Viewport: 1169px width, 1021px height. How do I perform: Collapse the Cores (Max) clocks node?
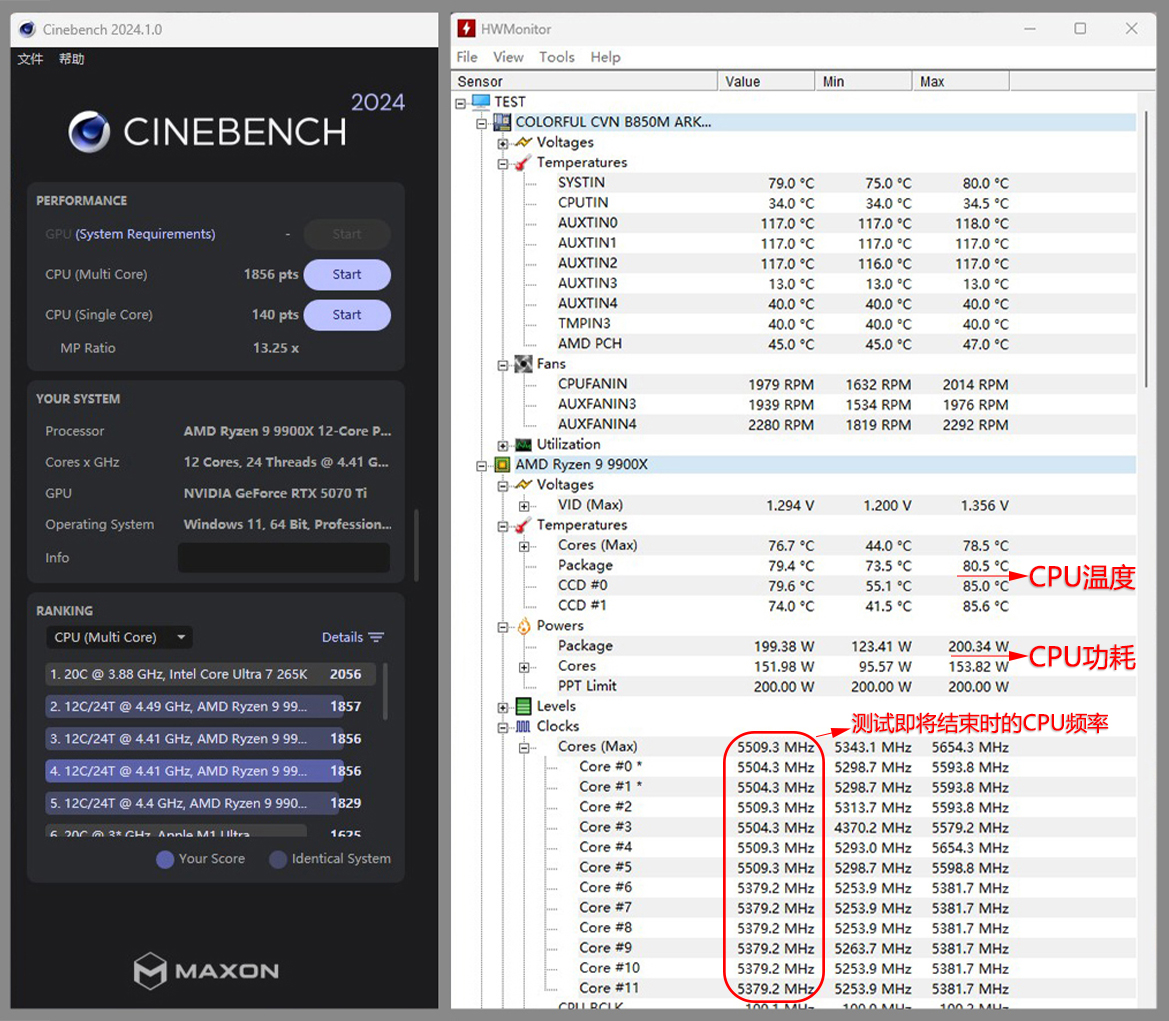pos(525,748)
